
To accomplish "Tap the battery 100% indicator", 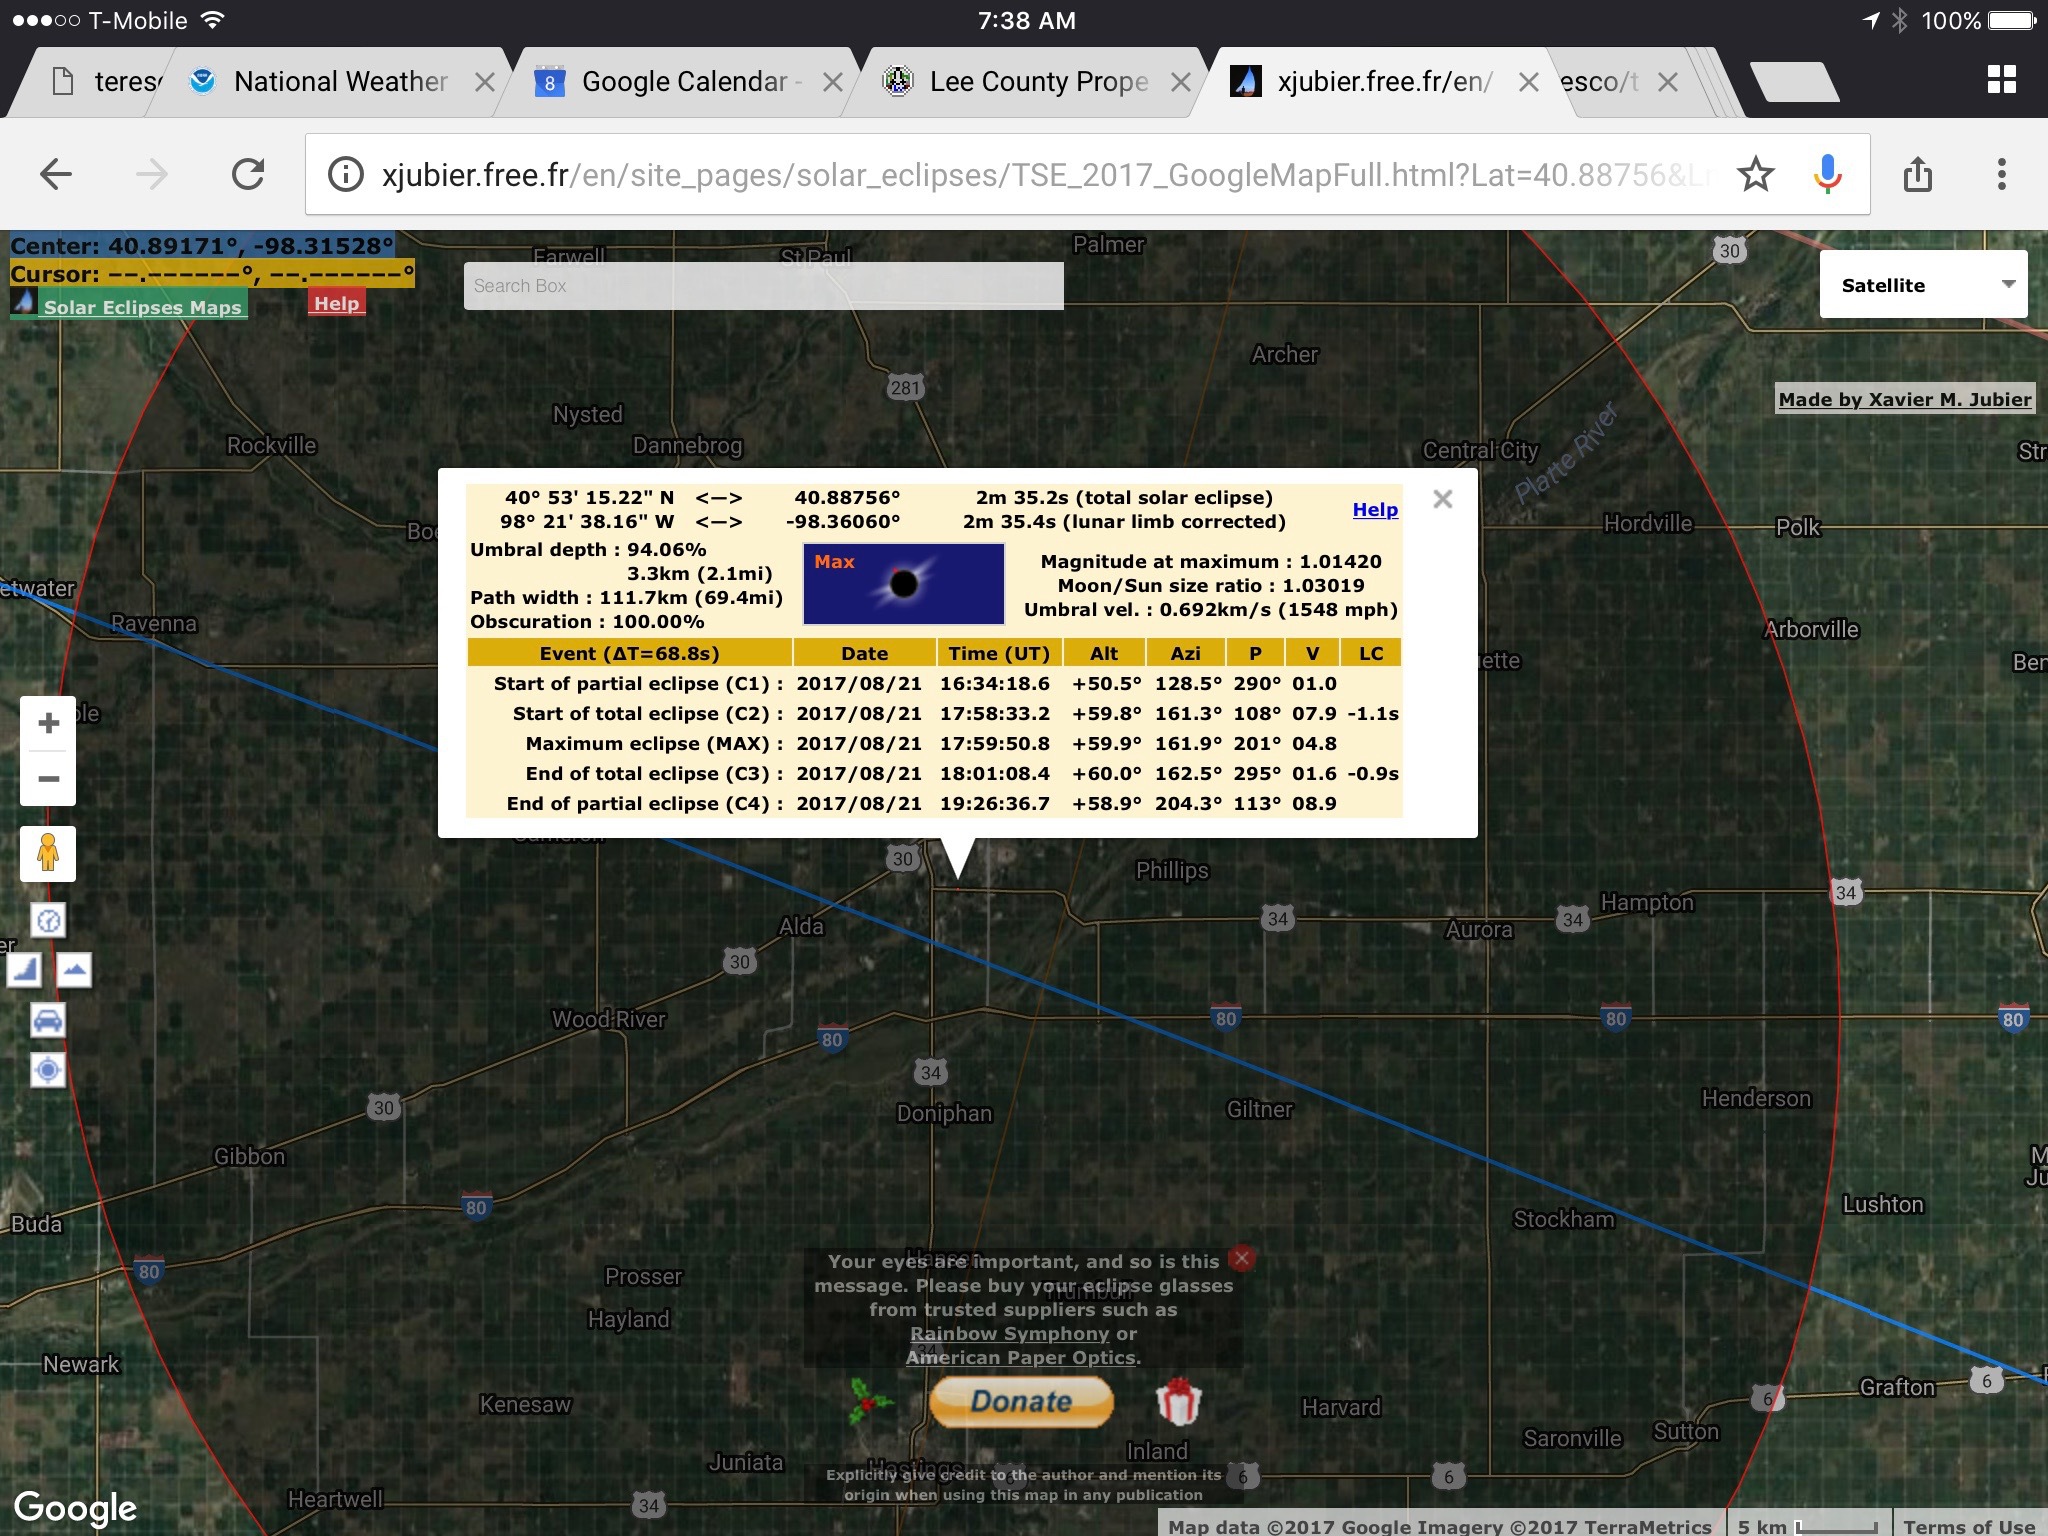I will [1978, 21].
